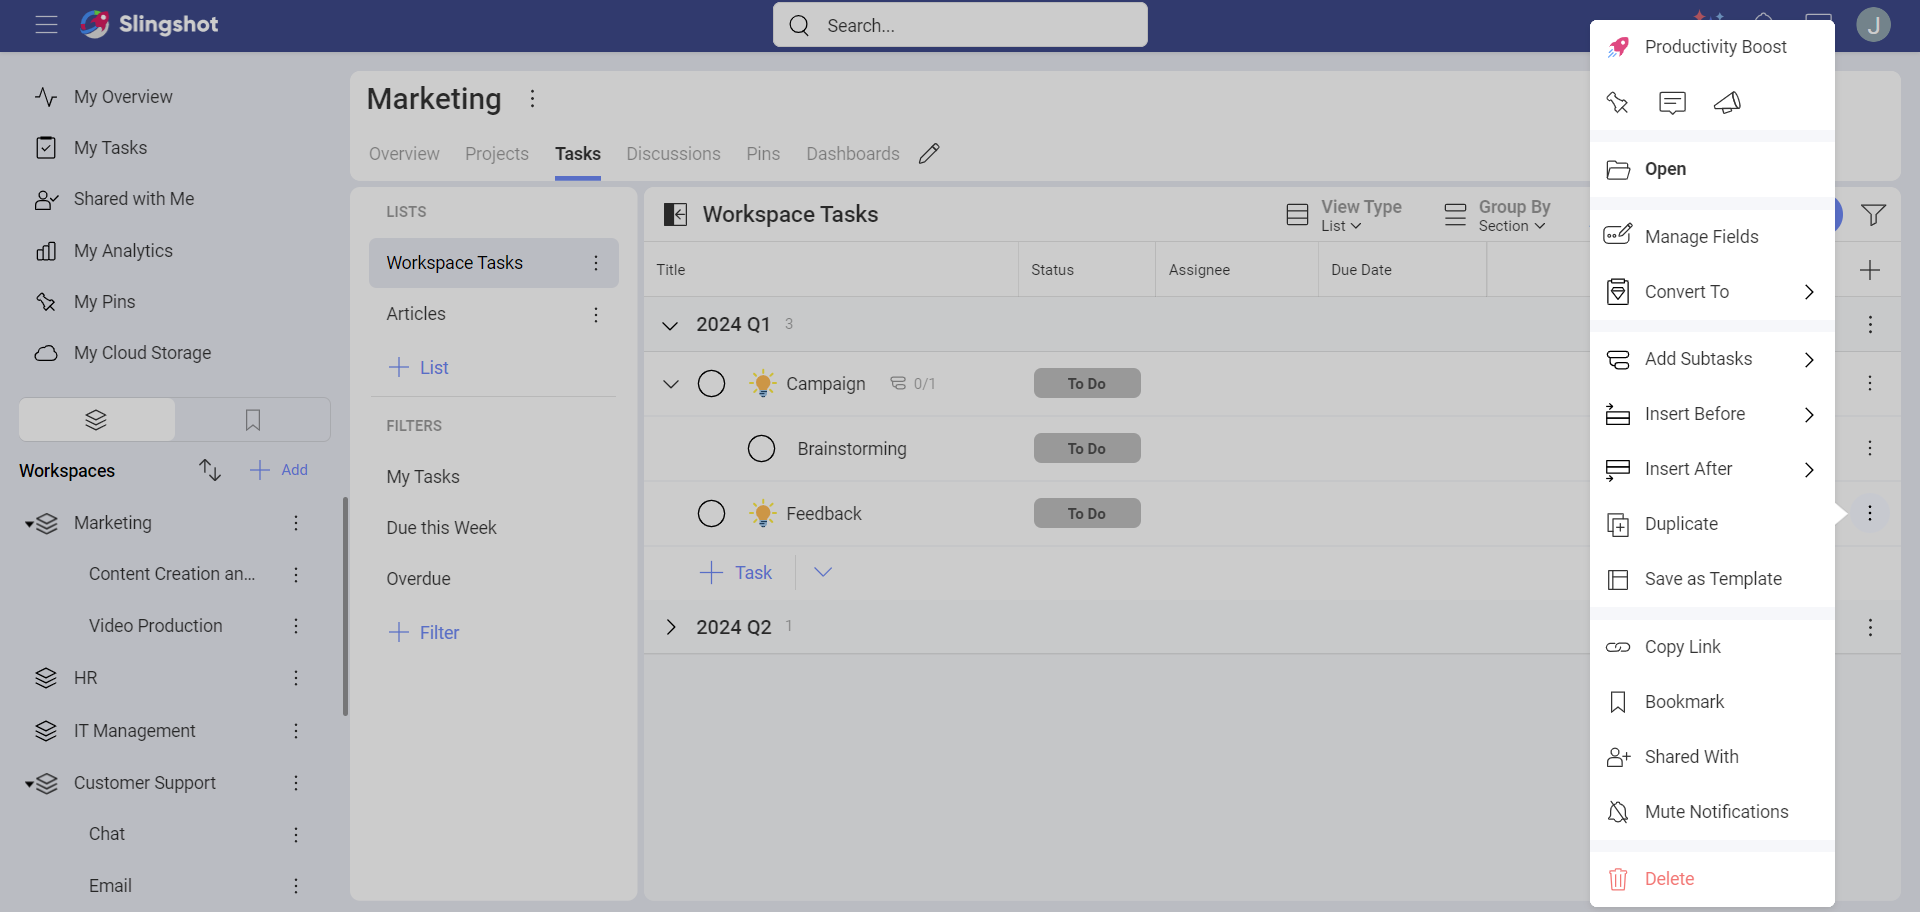Mark Campaign task complete

point(711,383)
